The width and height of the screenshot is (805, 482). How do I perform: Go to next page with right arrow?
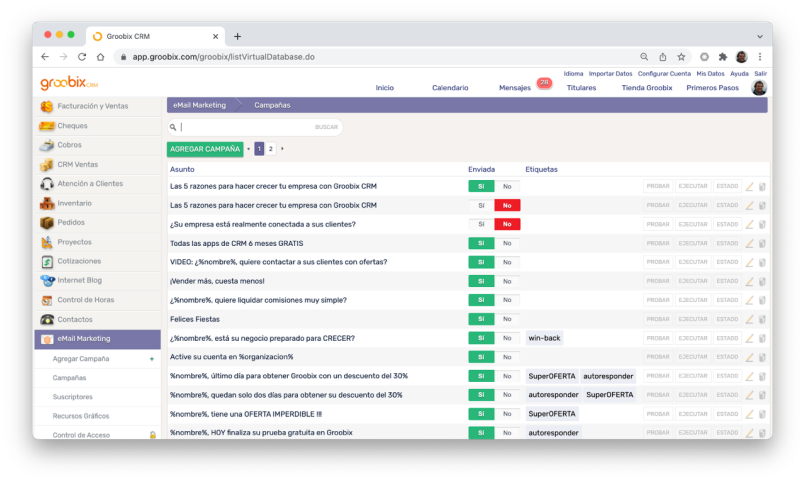tap(282, 149)
